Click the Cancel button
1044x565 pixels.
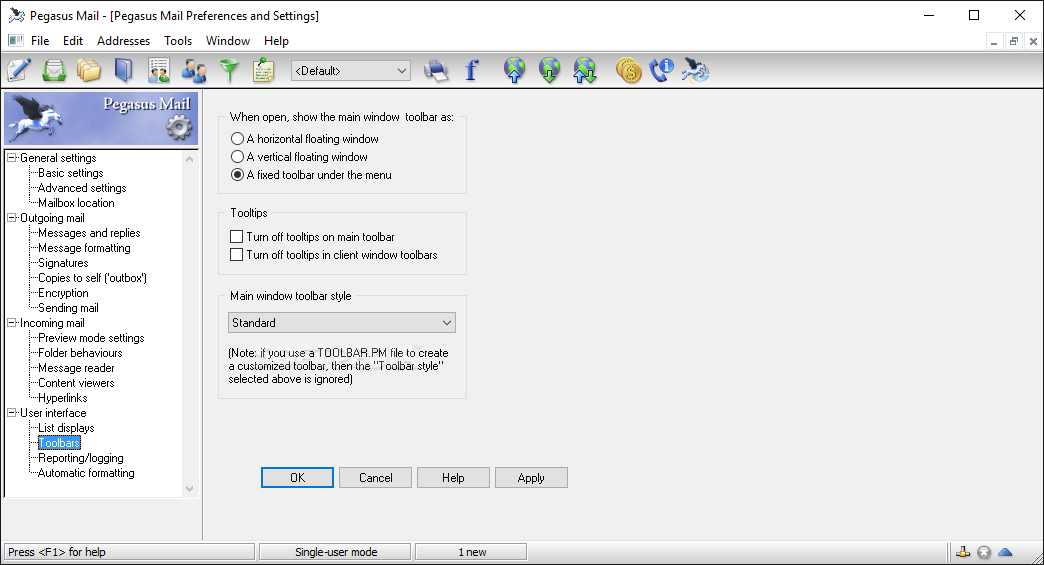click(x=376, y=478)
